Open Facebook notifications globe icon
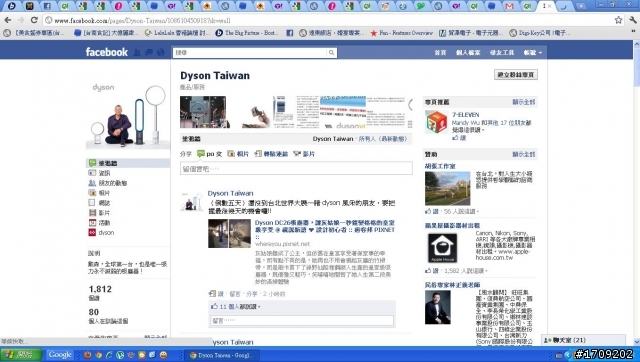Image resolution: width=640 pixels, height=362 pixels. 161,52
